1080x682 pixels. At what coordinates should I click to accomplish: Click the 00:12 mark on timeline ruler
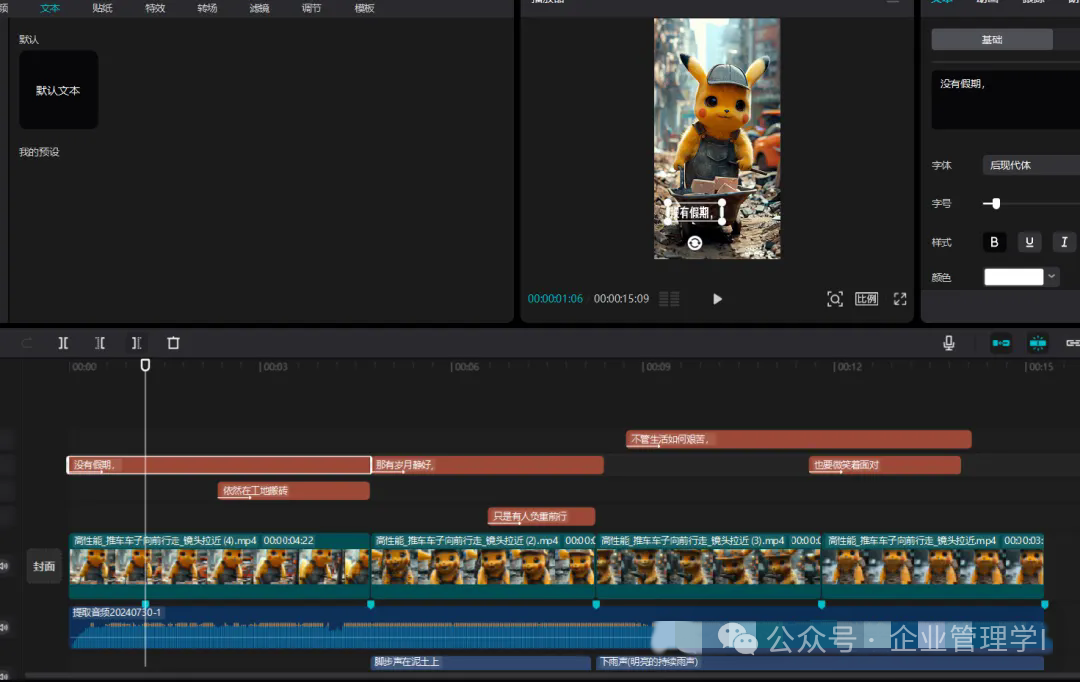(x=849, y=366)
